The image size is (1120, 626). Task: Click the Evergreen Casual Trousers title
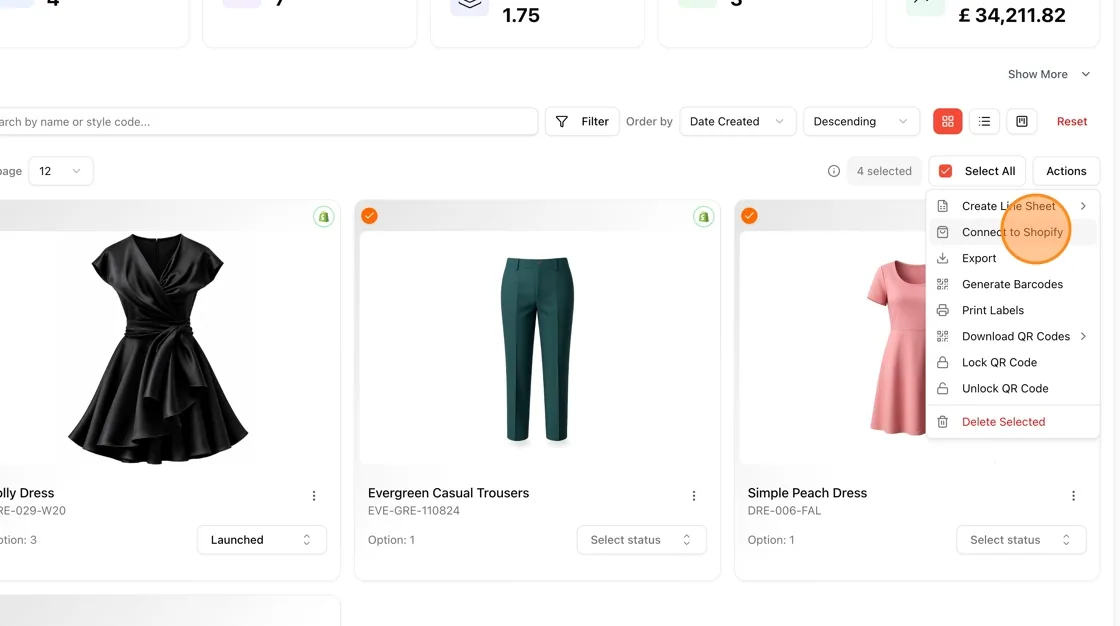click(x=449, y=493)
